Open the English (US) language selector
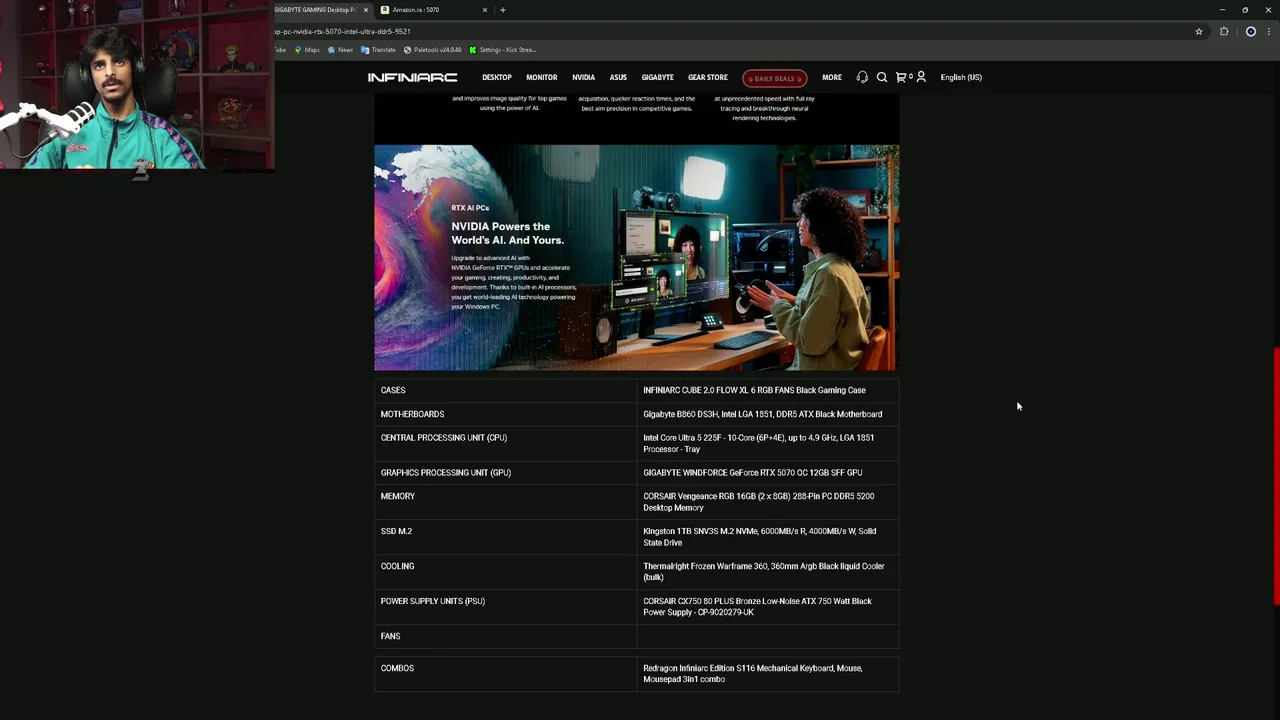Viewport: 1280px width, 720px height. [961, 77]
